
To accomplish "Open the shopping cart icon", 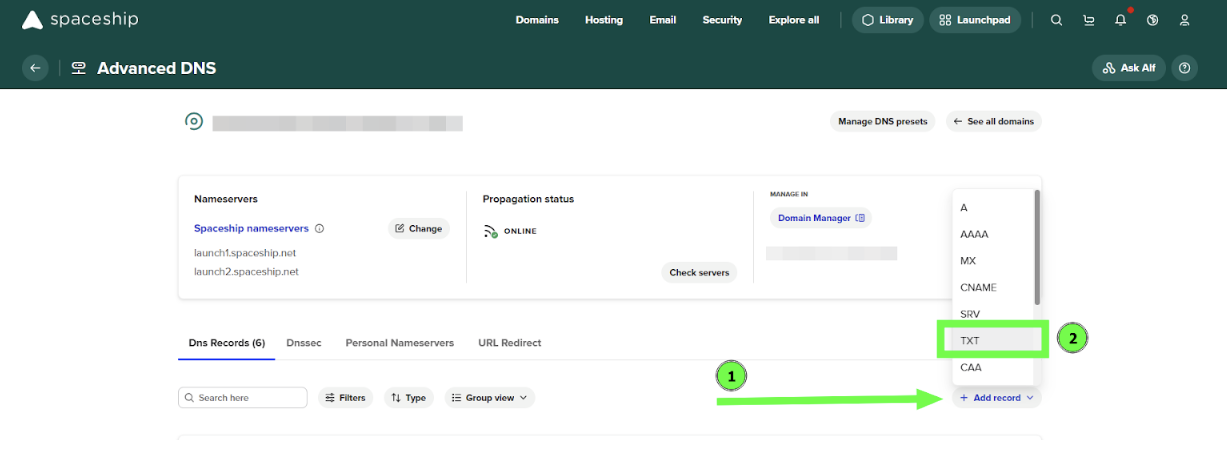I will (1089, 20).
